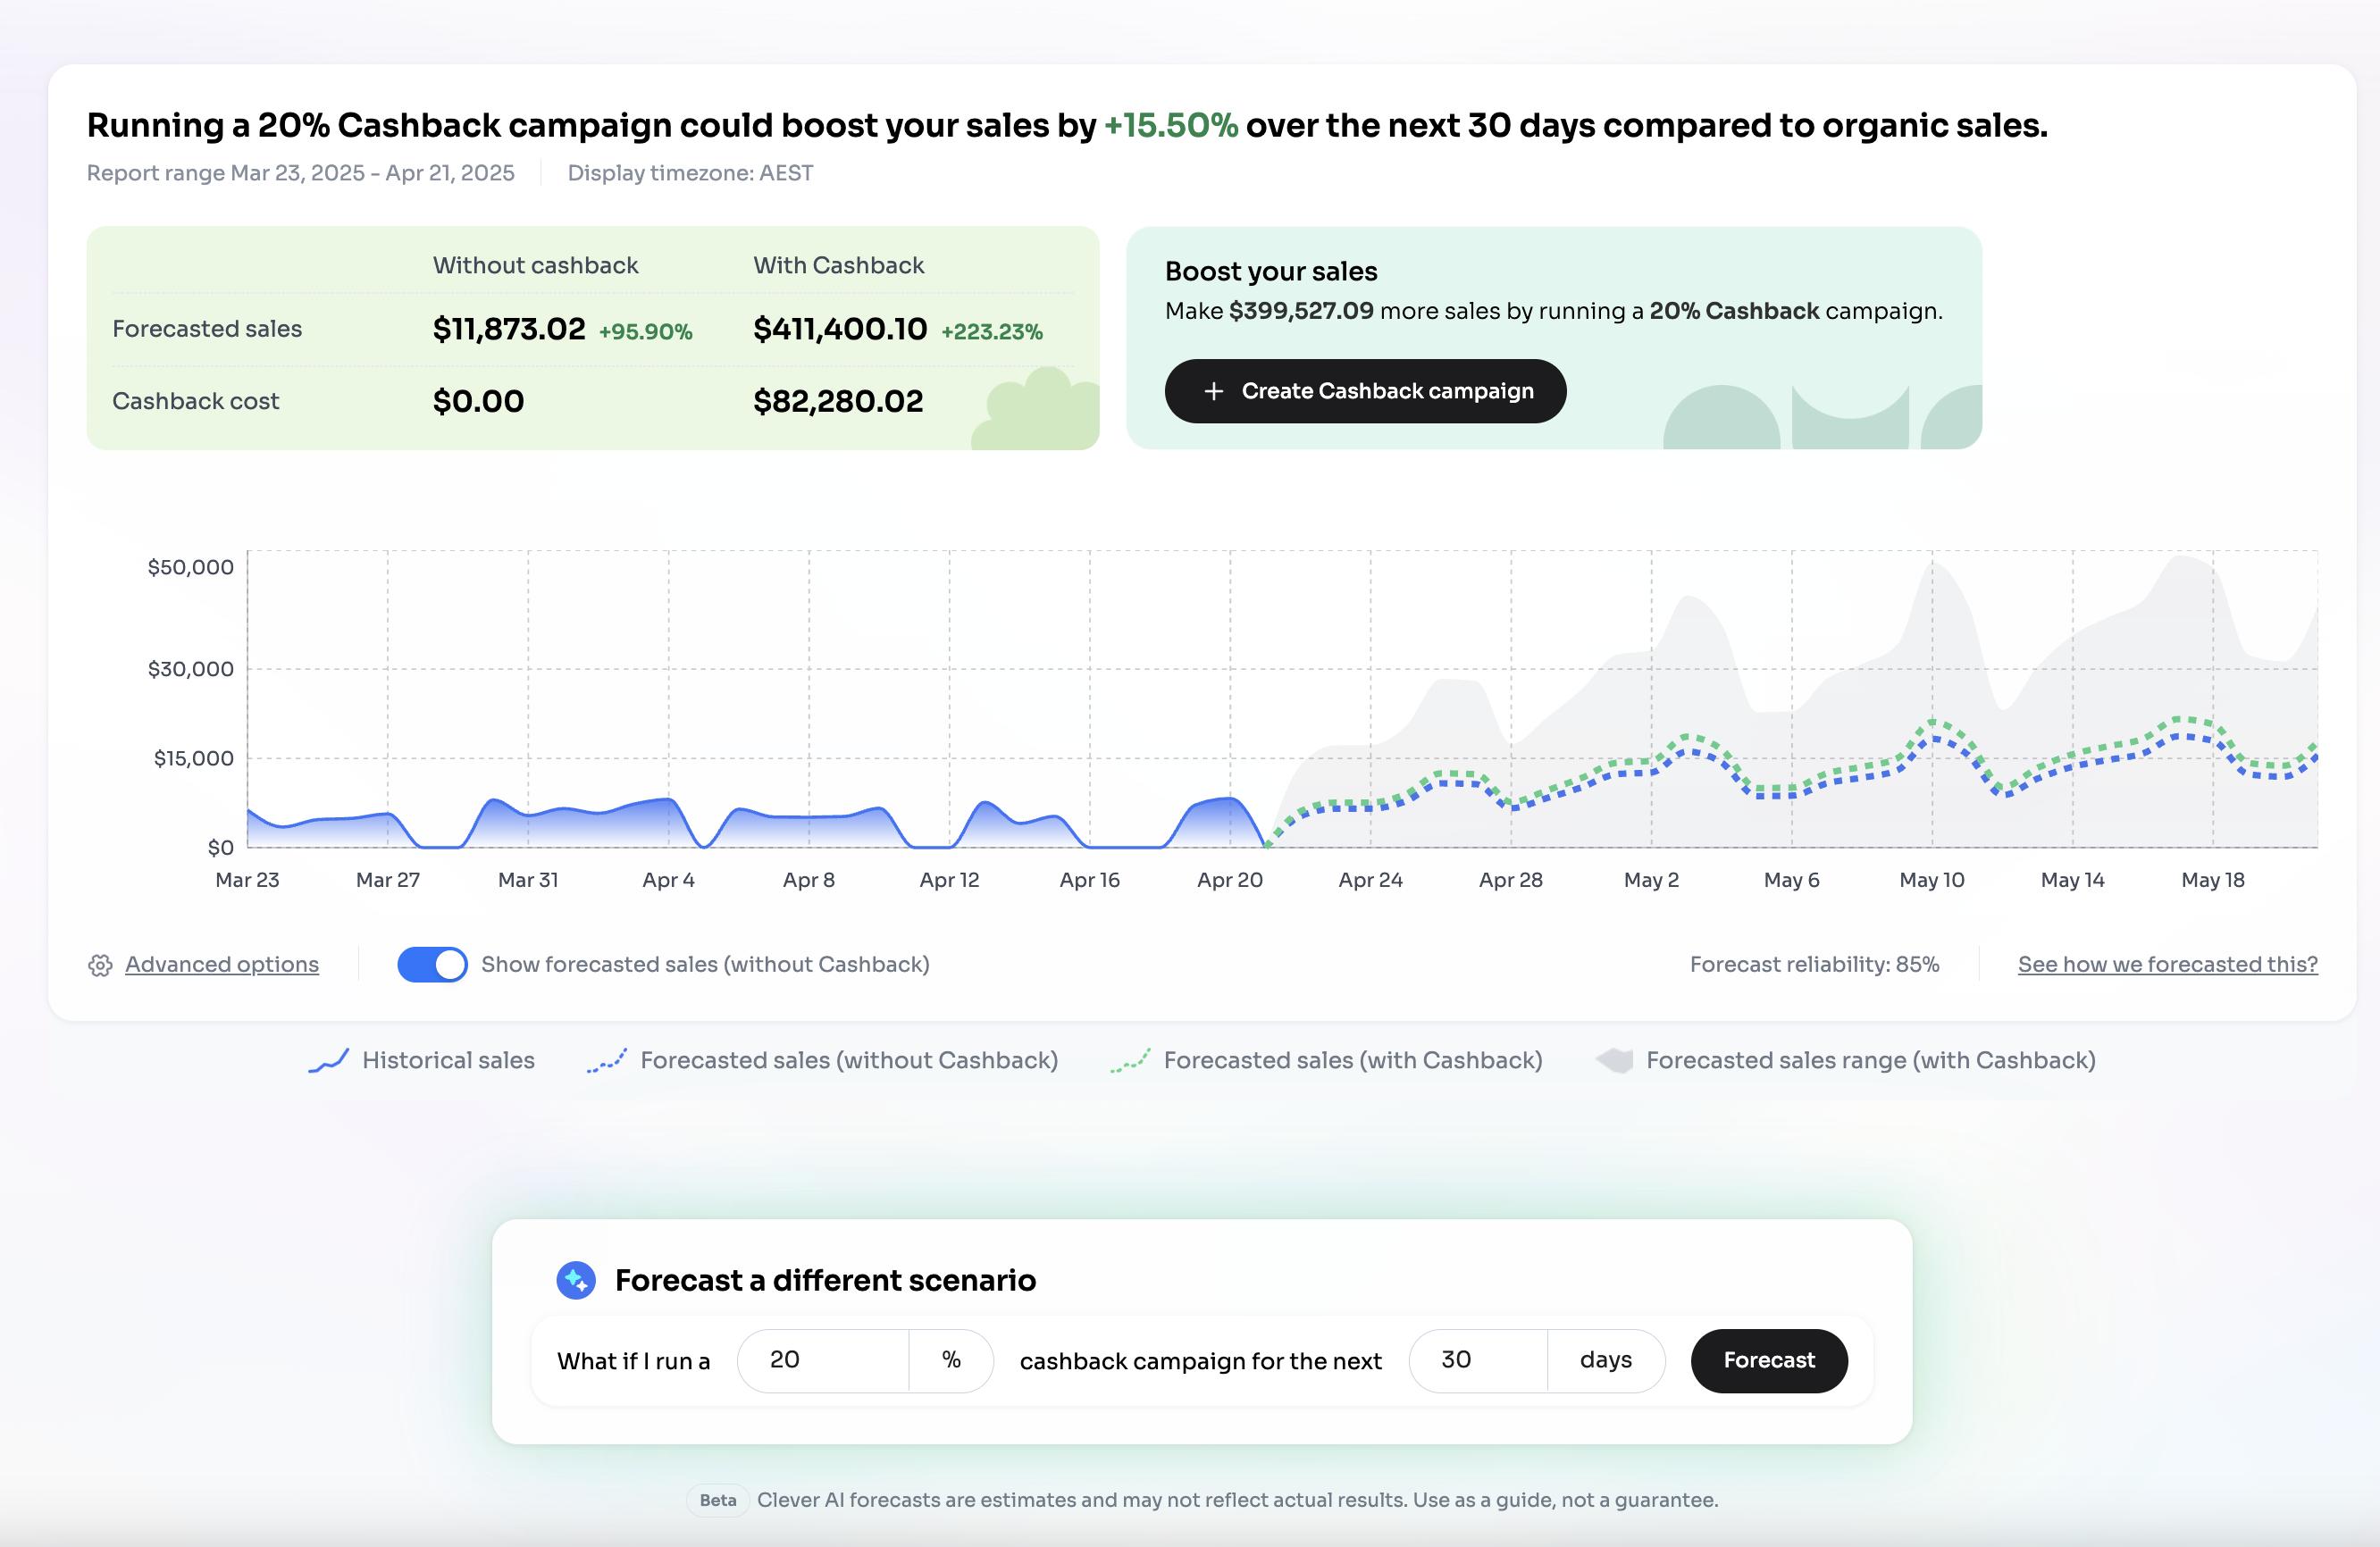Click the gray forecasted sales range legend icon
Screen dimensions: 2380x1547
click(1614, 1060)
